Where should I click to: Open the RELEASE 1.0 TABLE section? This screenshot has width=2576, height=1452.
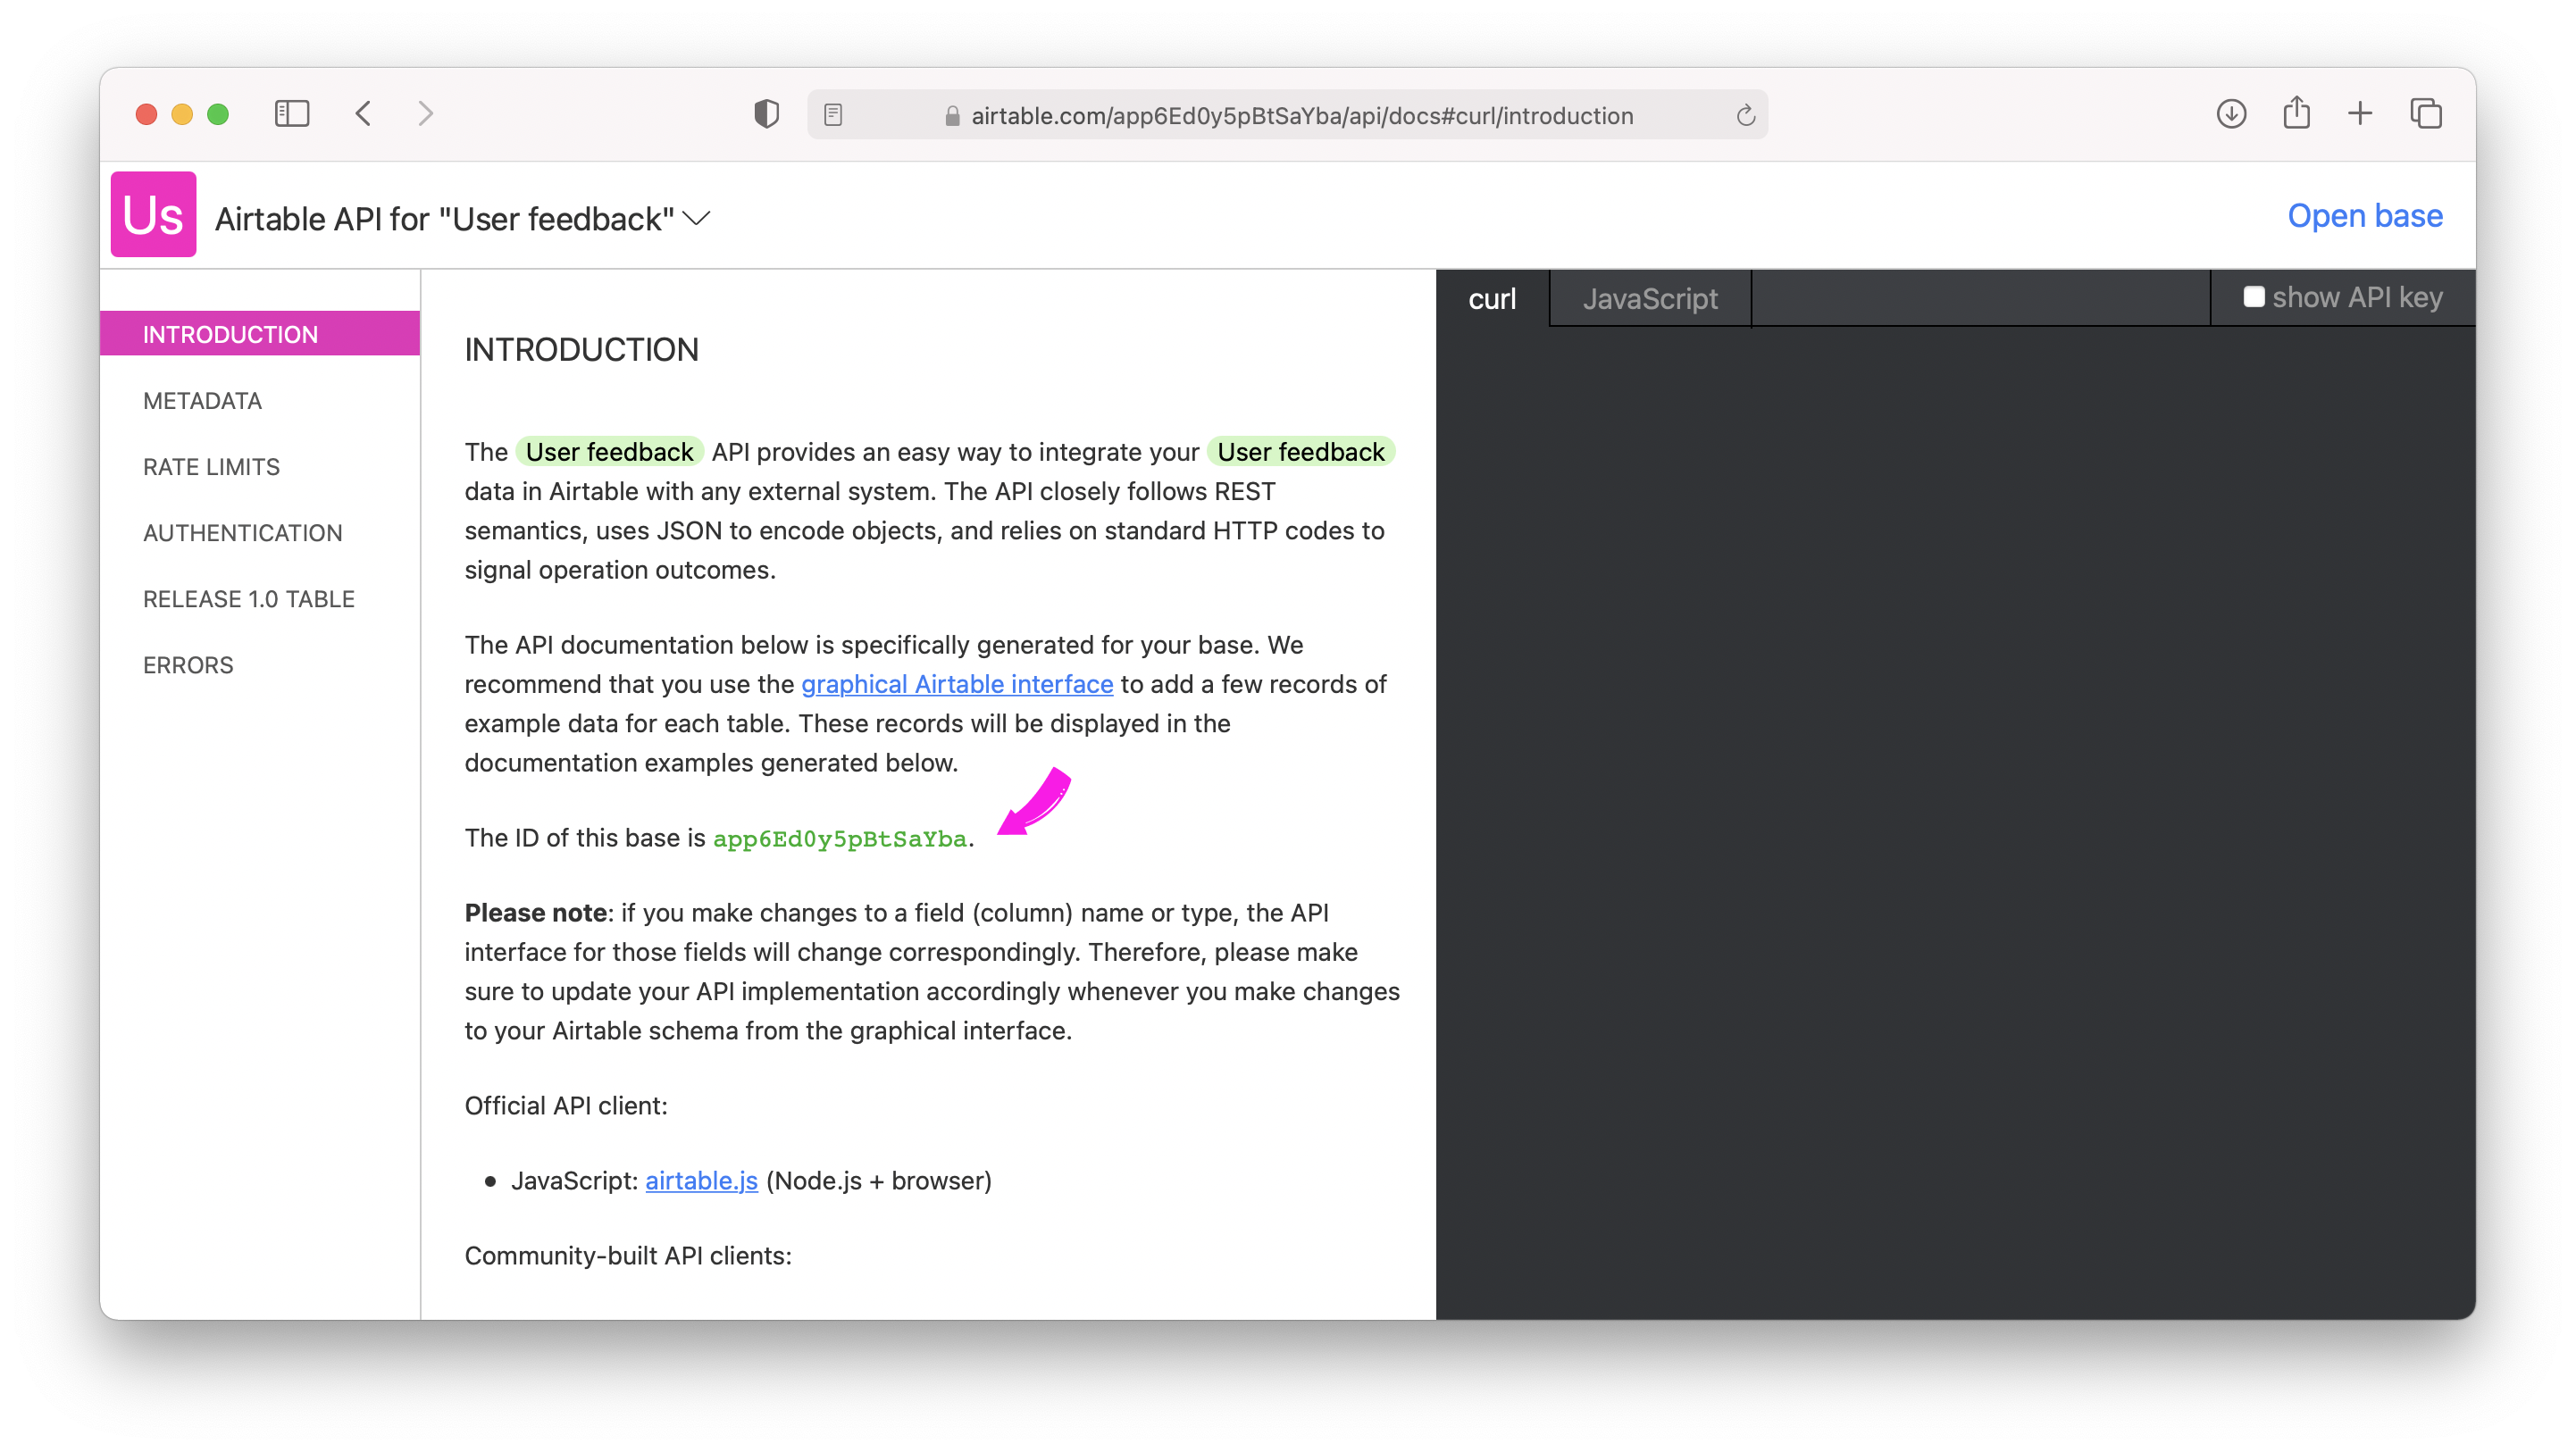click(249, 599)
